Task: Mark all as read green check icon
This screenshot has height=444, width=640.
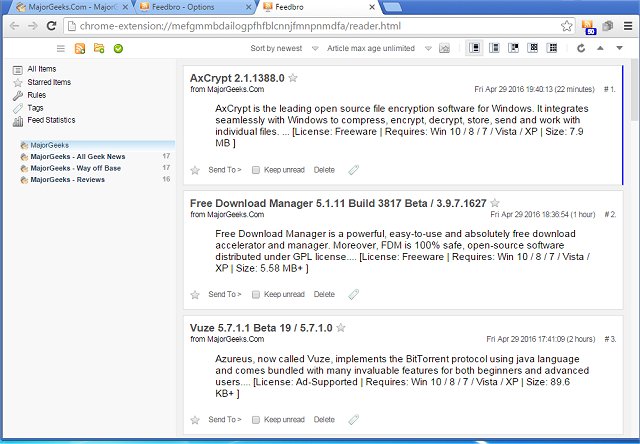Action: coord(118,49)
